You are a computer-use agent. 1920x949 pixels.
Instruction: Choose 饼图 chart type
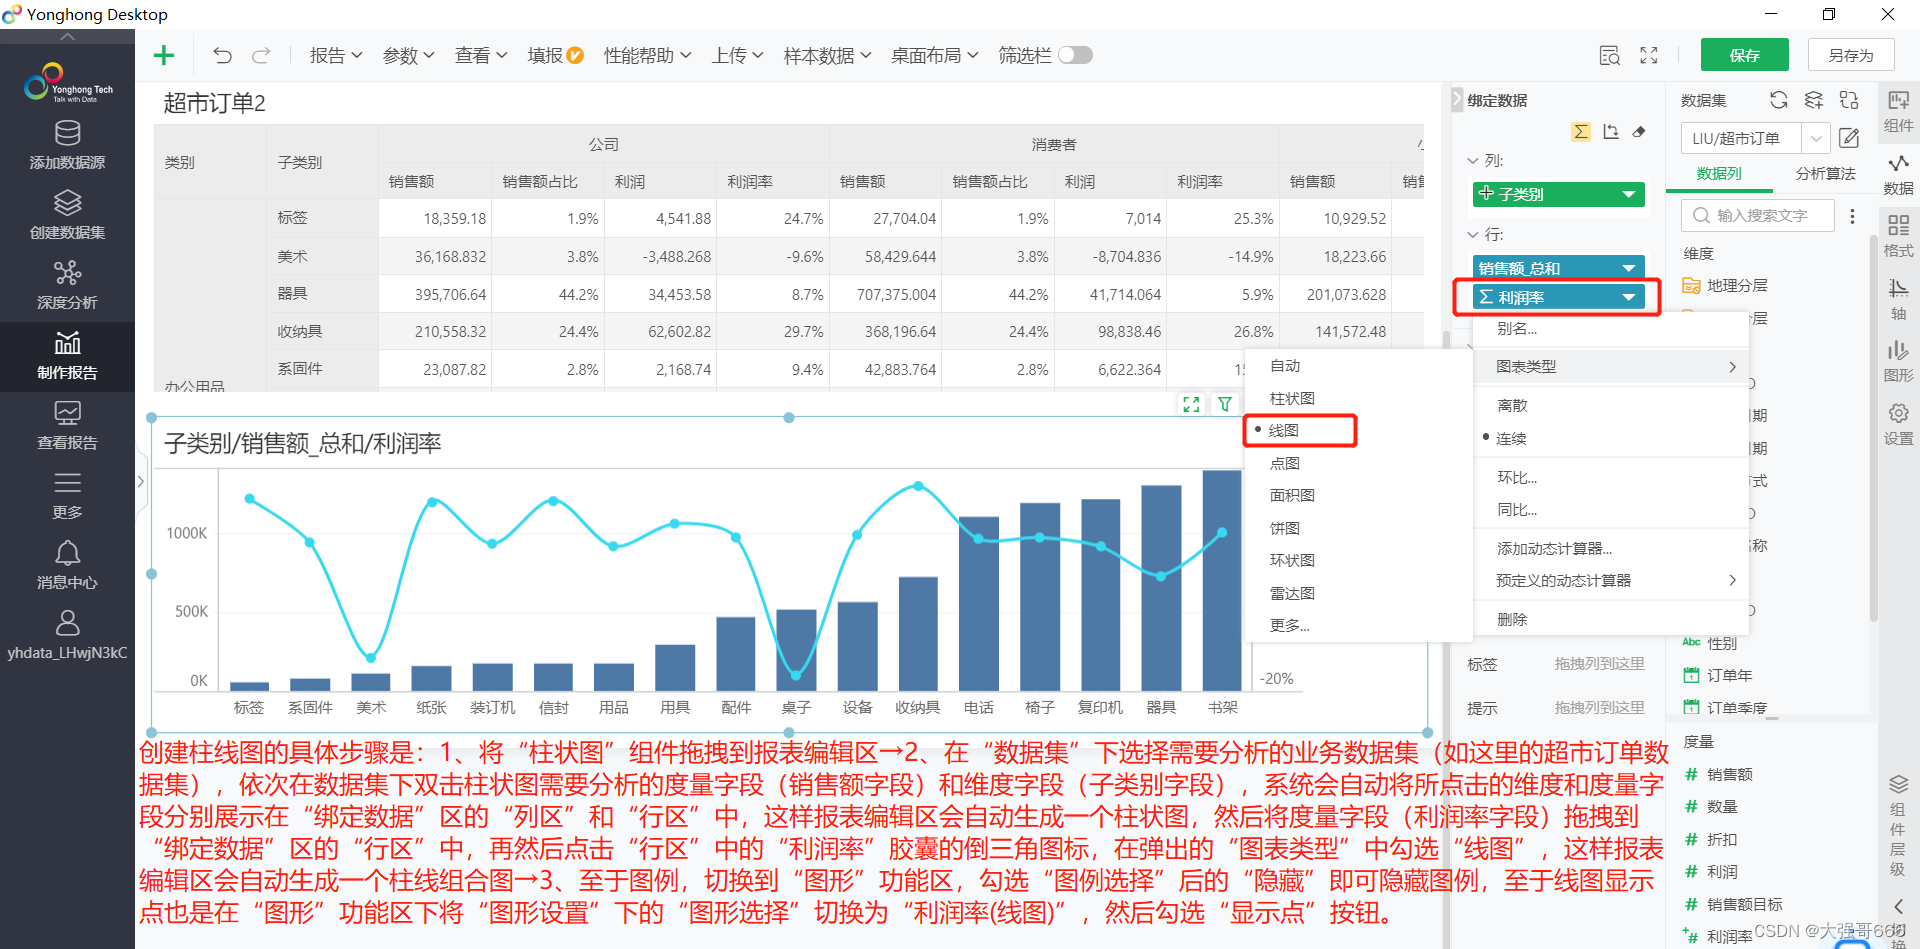(1285, 528)
